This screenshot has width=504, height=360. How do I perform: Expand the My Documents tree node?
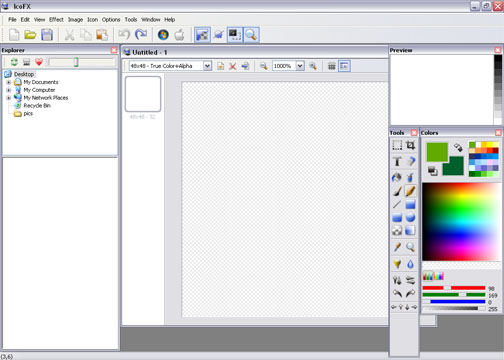[x=9, y=82]
